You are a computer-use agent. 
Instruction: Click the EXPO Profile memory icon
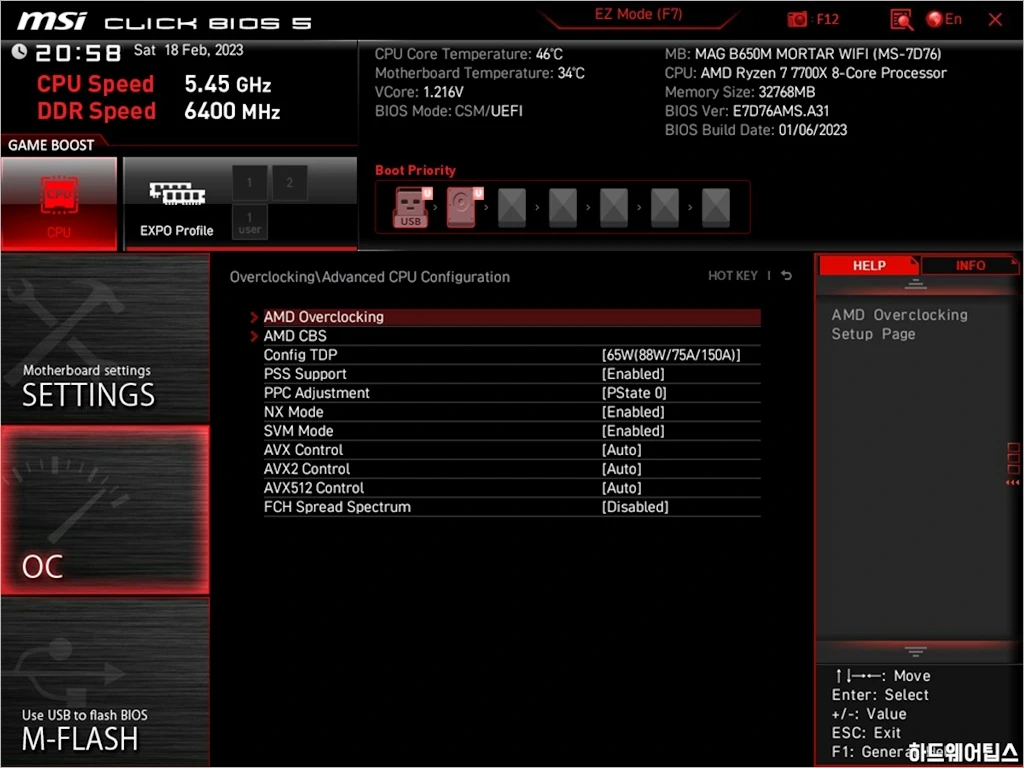[x=176, y=194]
